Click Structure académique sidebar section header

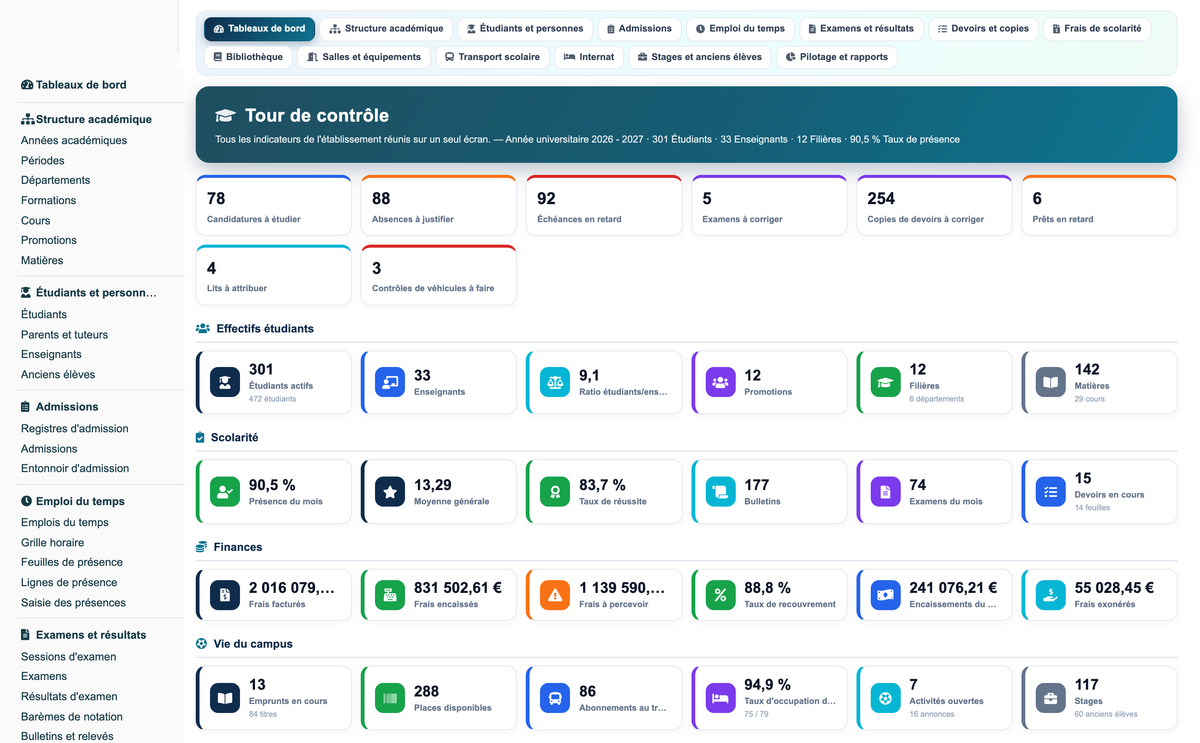(x=86, y=119)
